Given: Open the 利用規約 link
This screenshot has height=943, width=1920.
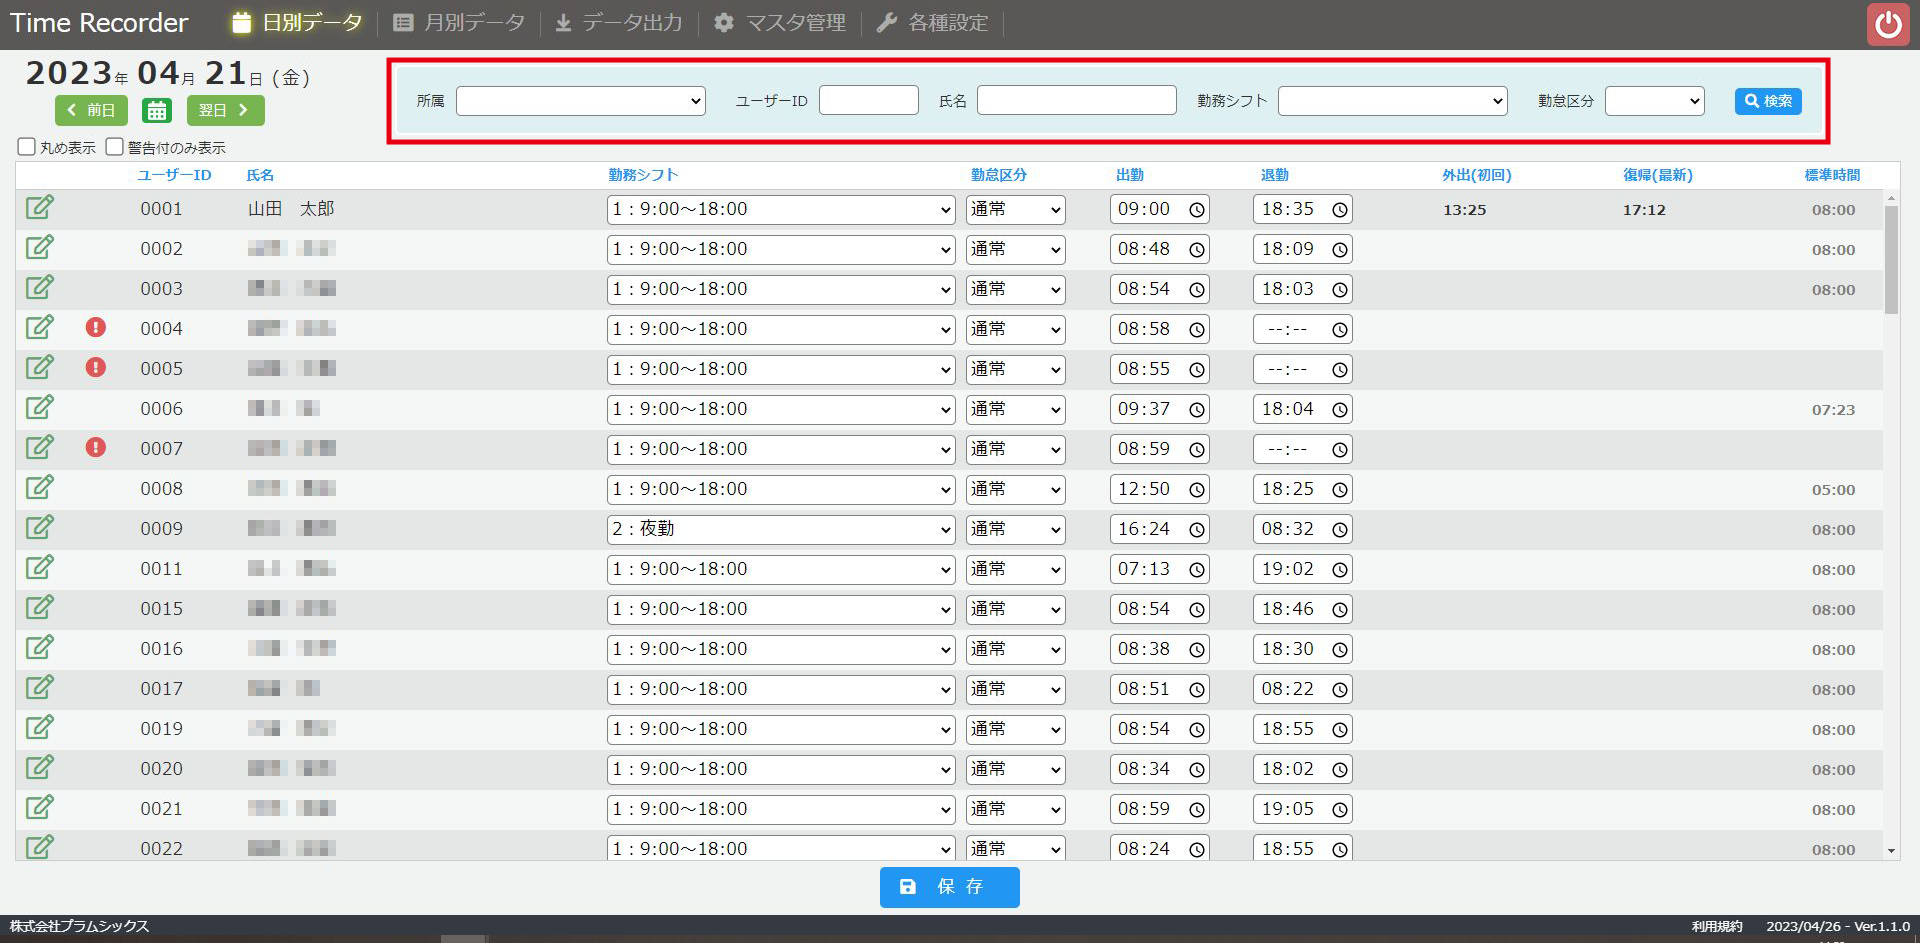Looking at the screenshot, I should [x=1717, y=927].
